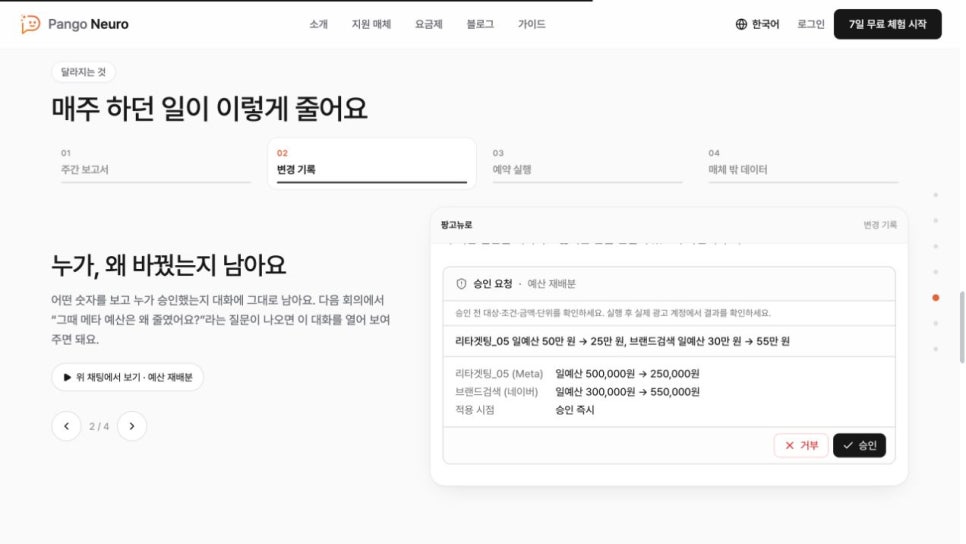Click the 누가, 왜 바꿨는지 남아요 heading

tap(169, 266)
